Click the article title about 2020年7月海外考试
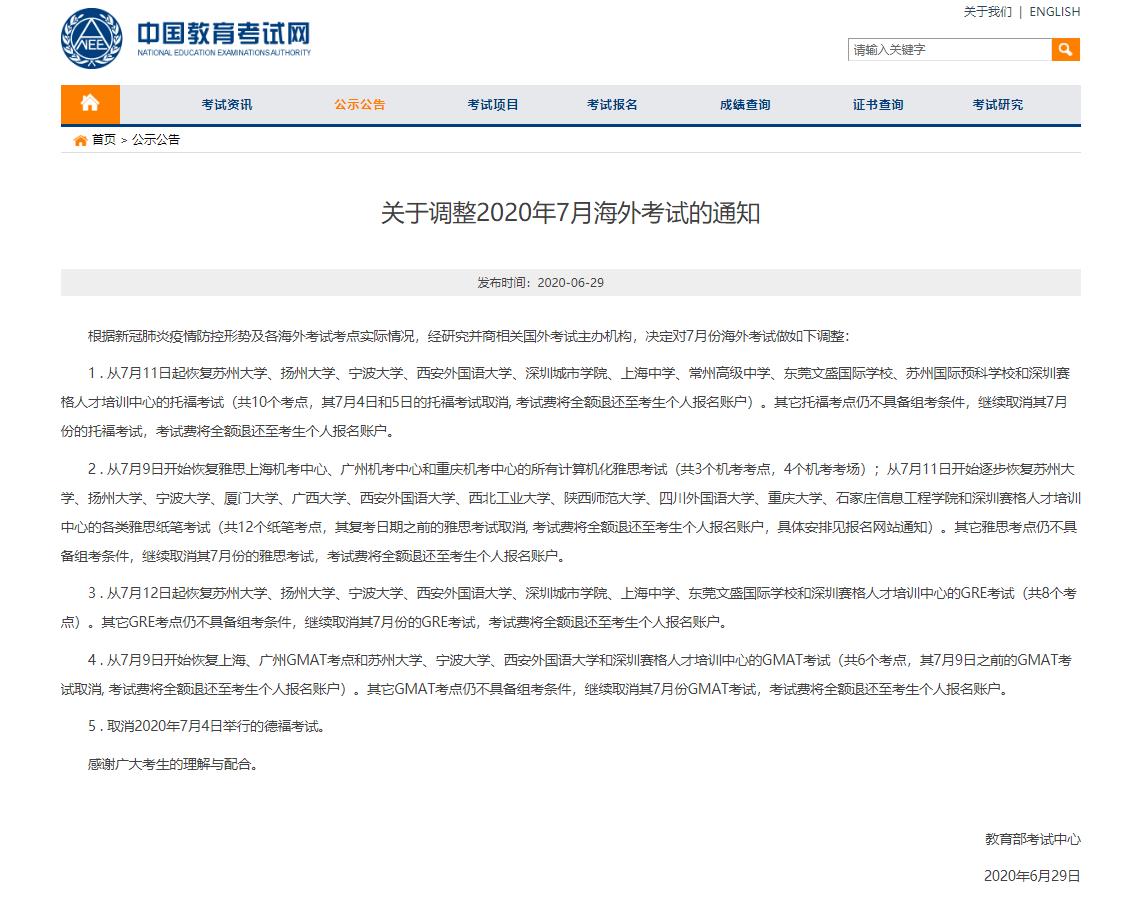Screen dimensions: 1143x903 [570, 213]
